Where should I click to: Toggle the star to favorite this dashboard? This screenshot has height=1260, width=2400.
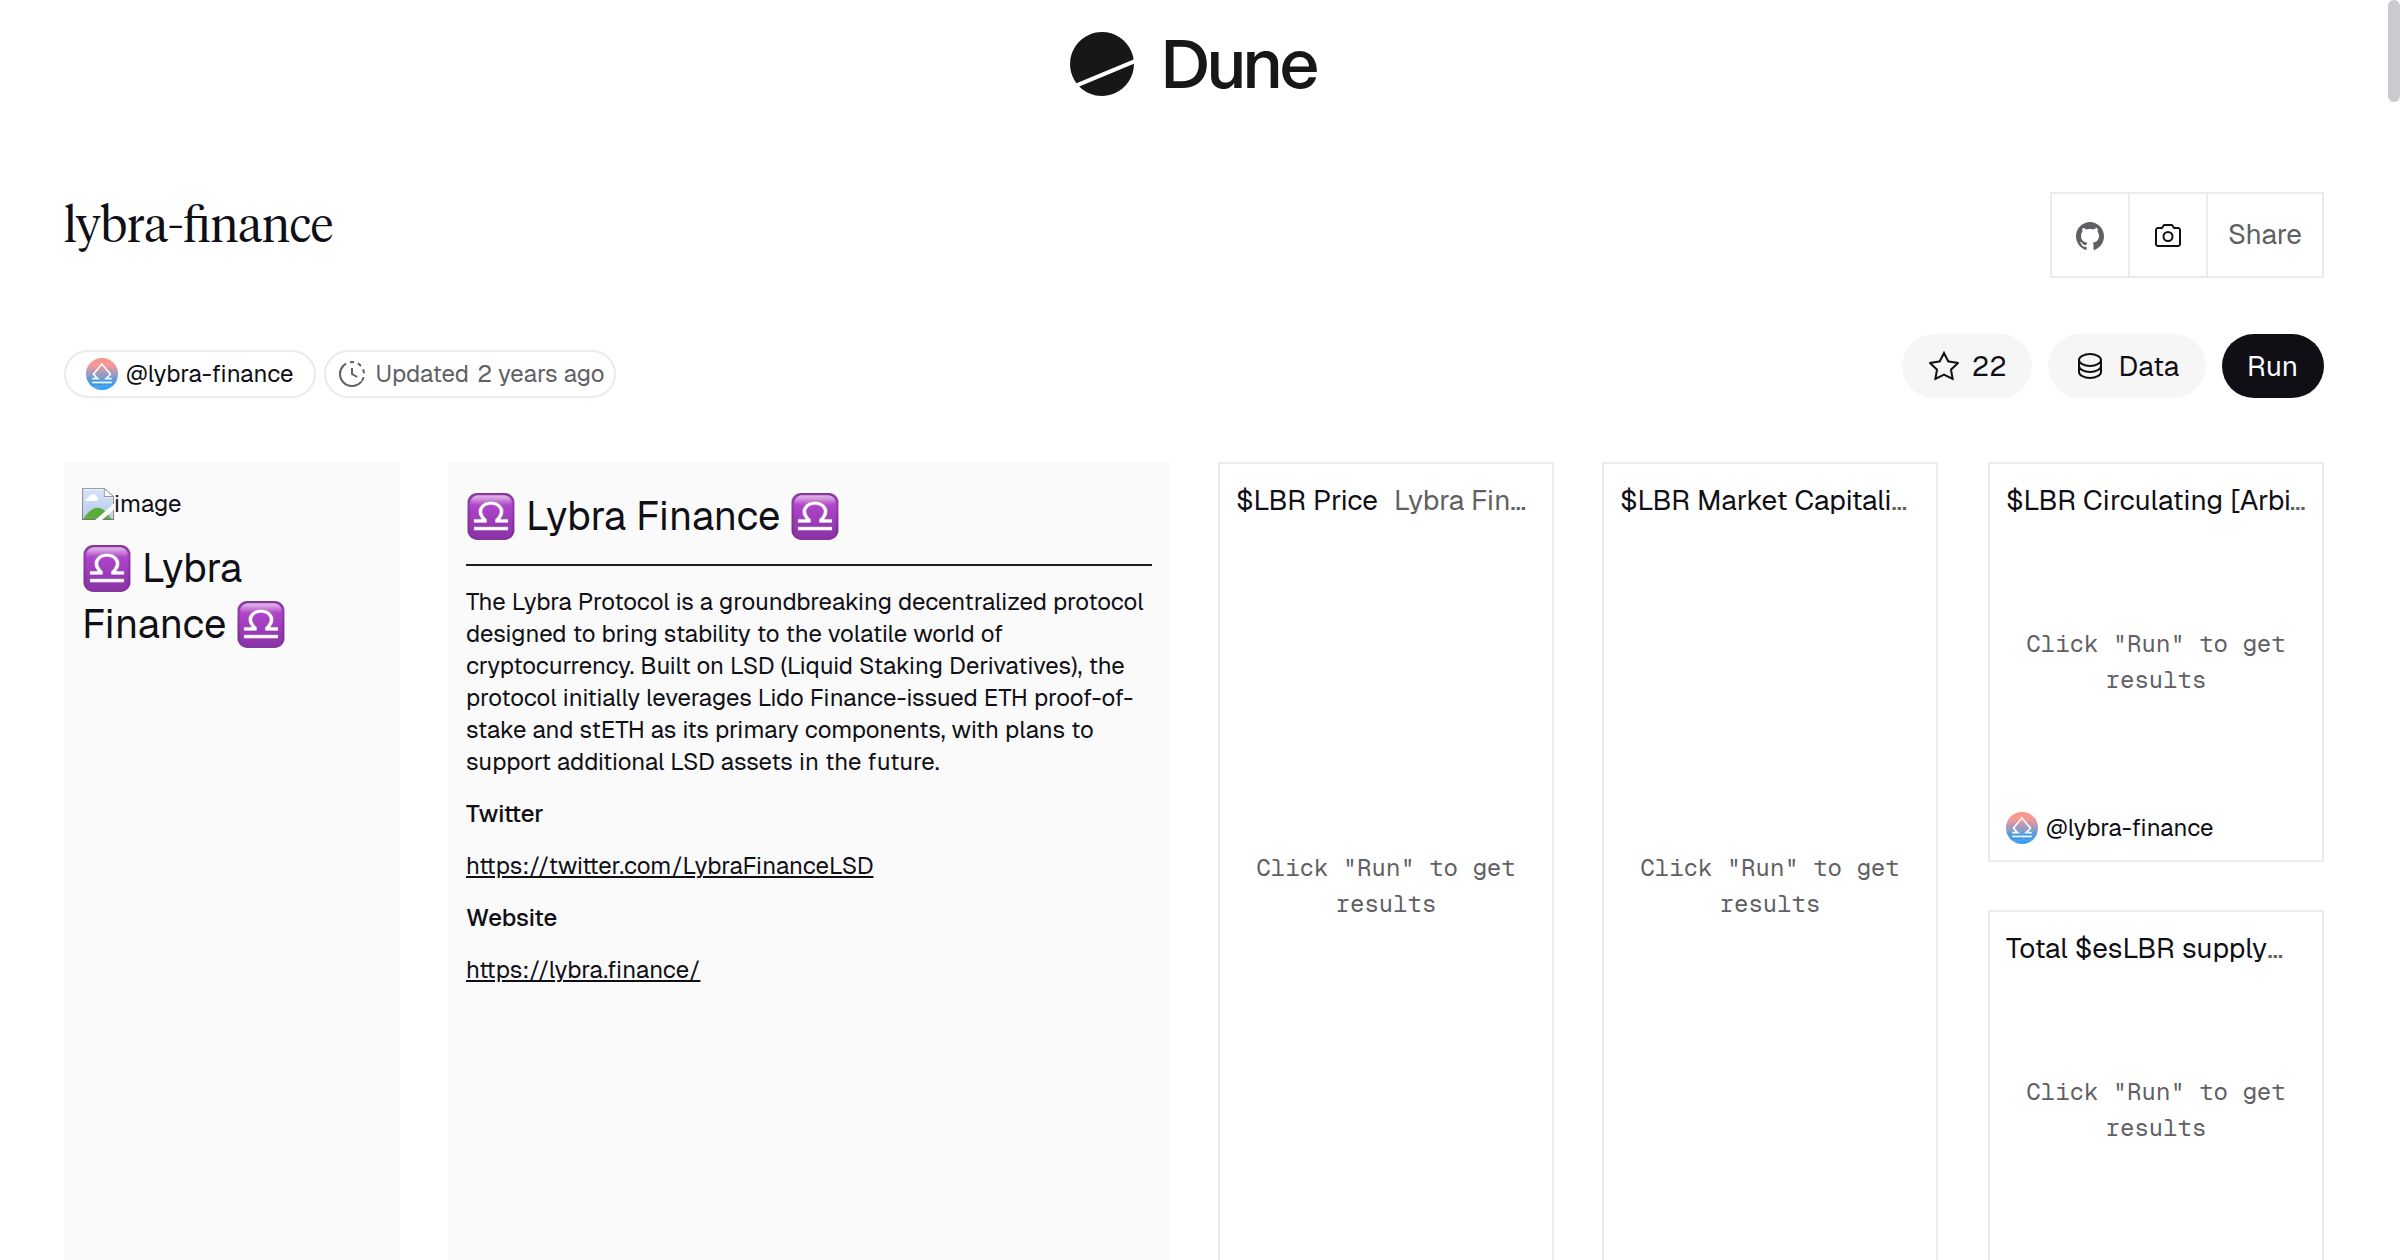[1965, 367]
